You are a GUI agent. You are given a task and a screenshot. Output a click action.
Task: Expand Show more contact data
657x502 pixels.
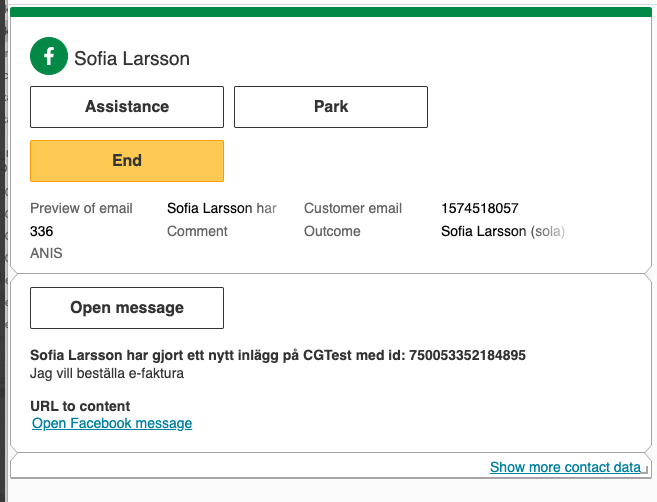pyautogui.click(x=565, y=467)
